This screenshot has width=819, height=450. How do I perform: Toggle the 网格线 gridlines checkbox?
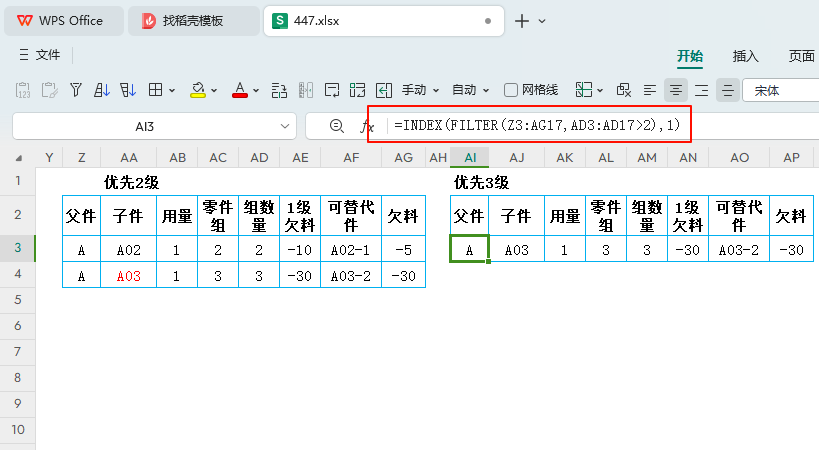click(x=511, y=90)
